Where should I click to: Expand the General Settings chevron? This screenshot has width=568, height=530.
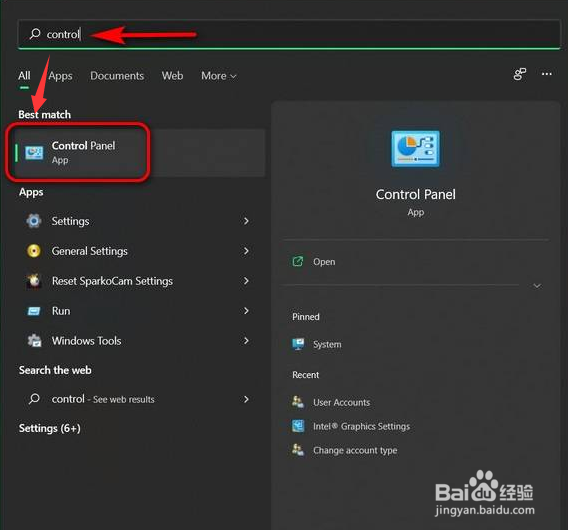pyautogui.click(x=246, y=251)
